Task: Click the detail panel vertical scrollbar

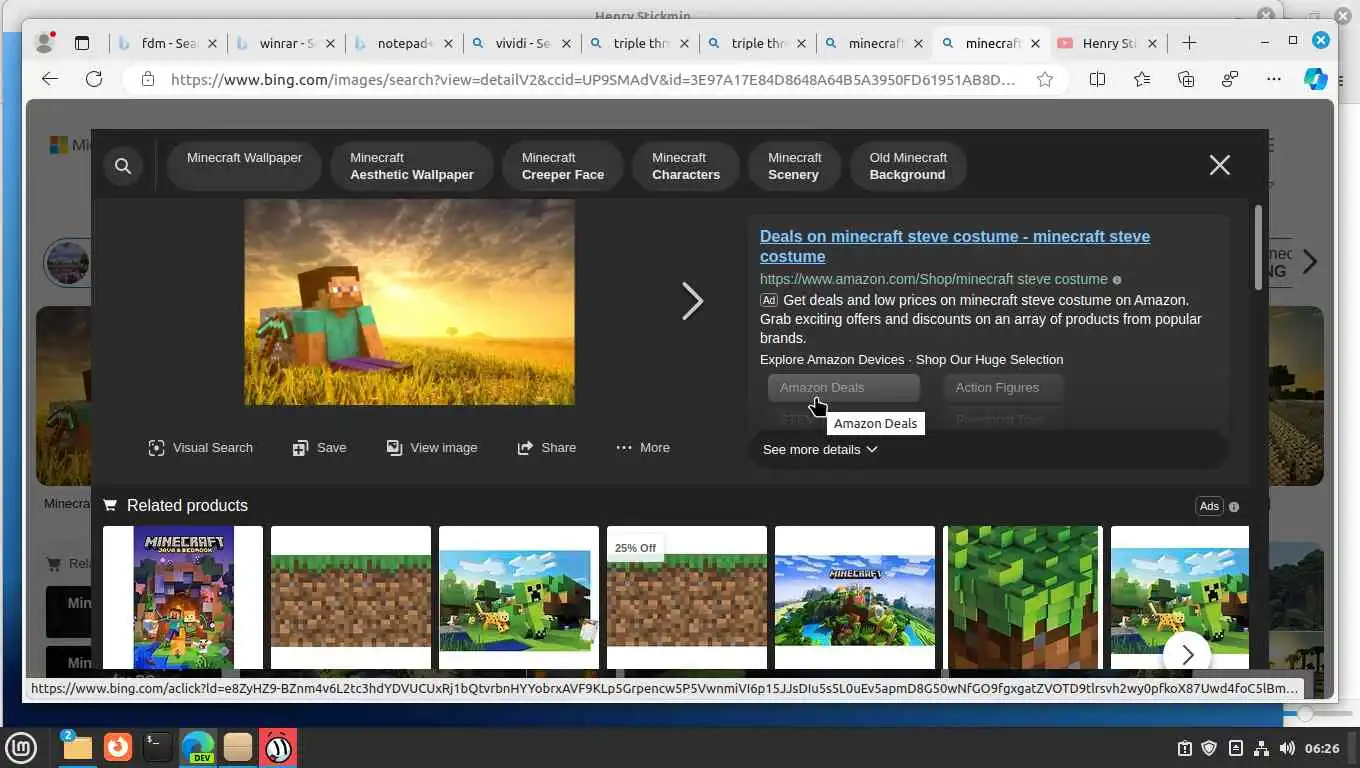Action: click(x=1258, y=247)
